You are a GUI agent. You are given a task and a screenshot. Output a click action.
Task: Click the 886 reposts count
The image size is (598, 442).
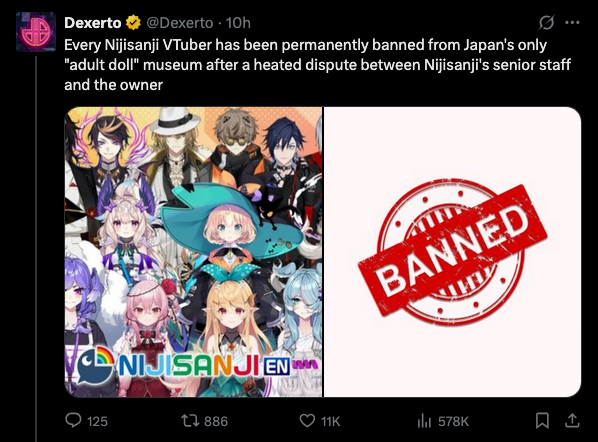pyautogui.click(x=216, y=421)
